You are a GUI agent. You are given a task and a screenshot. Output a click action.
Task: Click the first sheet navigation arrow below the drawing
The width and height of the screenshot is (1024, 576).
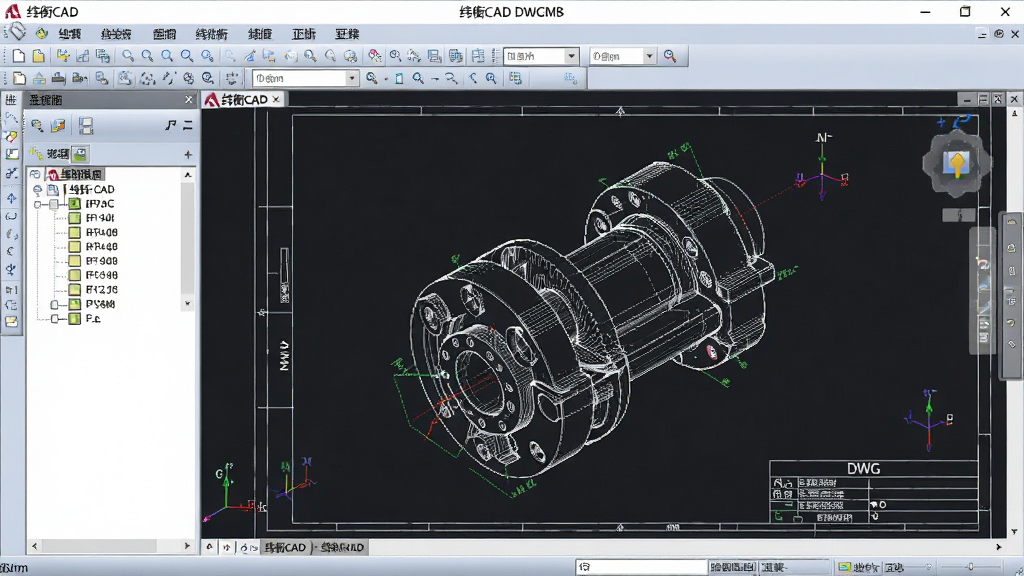tap(209, 547)
